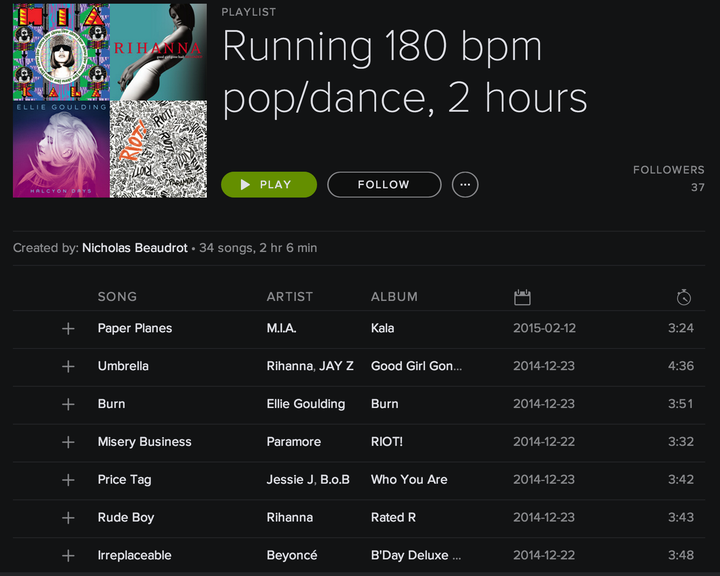Click the duration 4:36 for Umbrella

point(681,366)
